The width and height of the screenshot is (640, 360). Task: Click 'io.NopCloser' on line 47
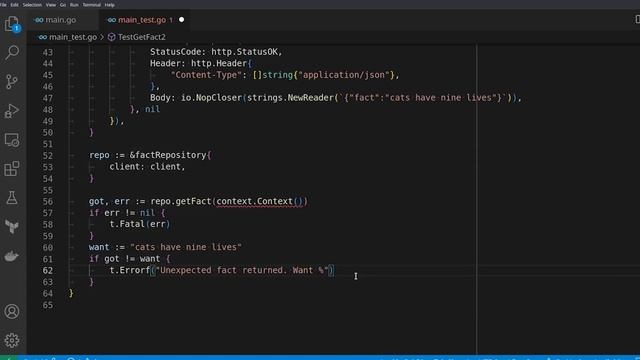point(211,98)
